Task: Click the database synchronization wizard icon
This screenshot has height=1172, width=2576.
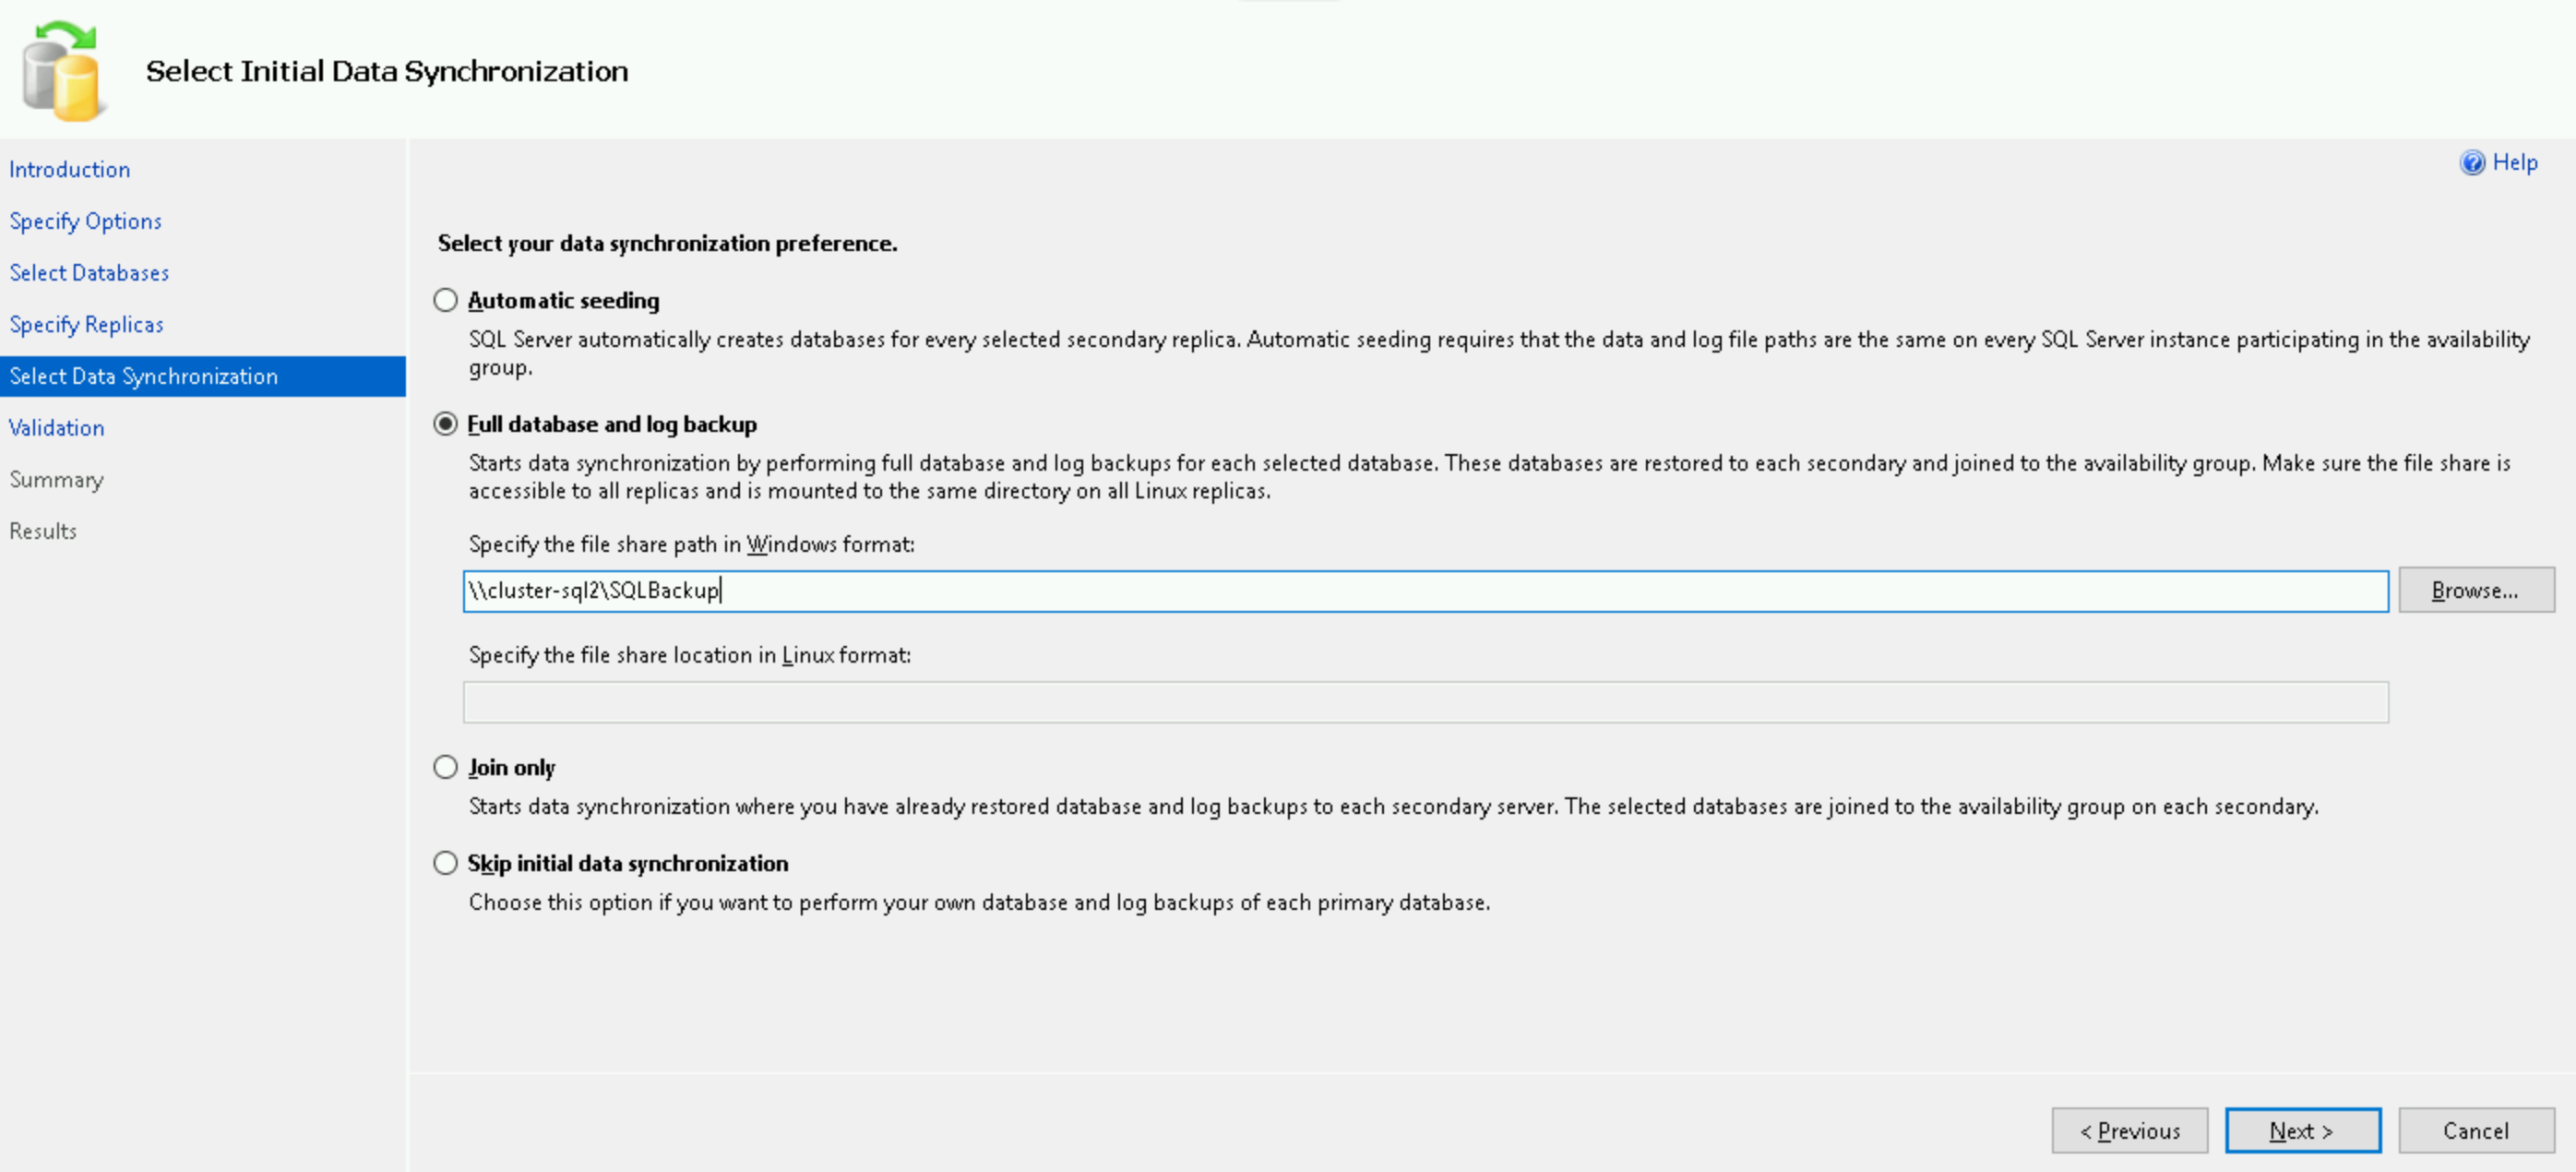Action: pos(62,72)
